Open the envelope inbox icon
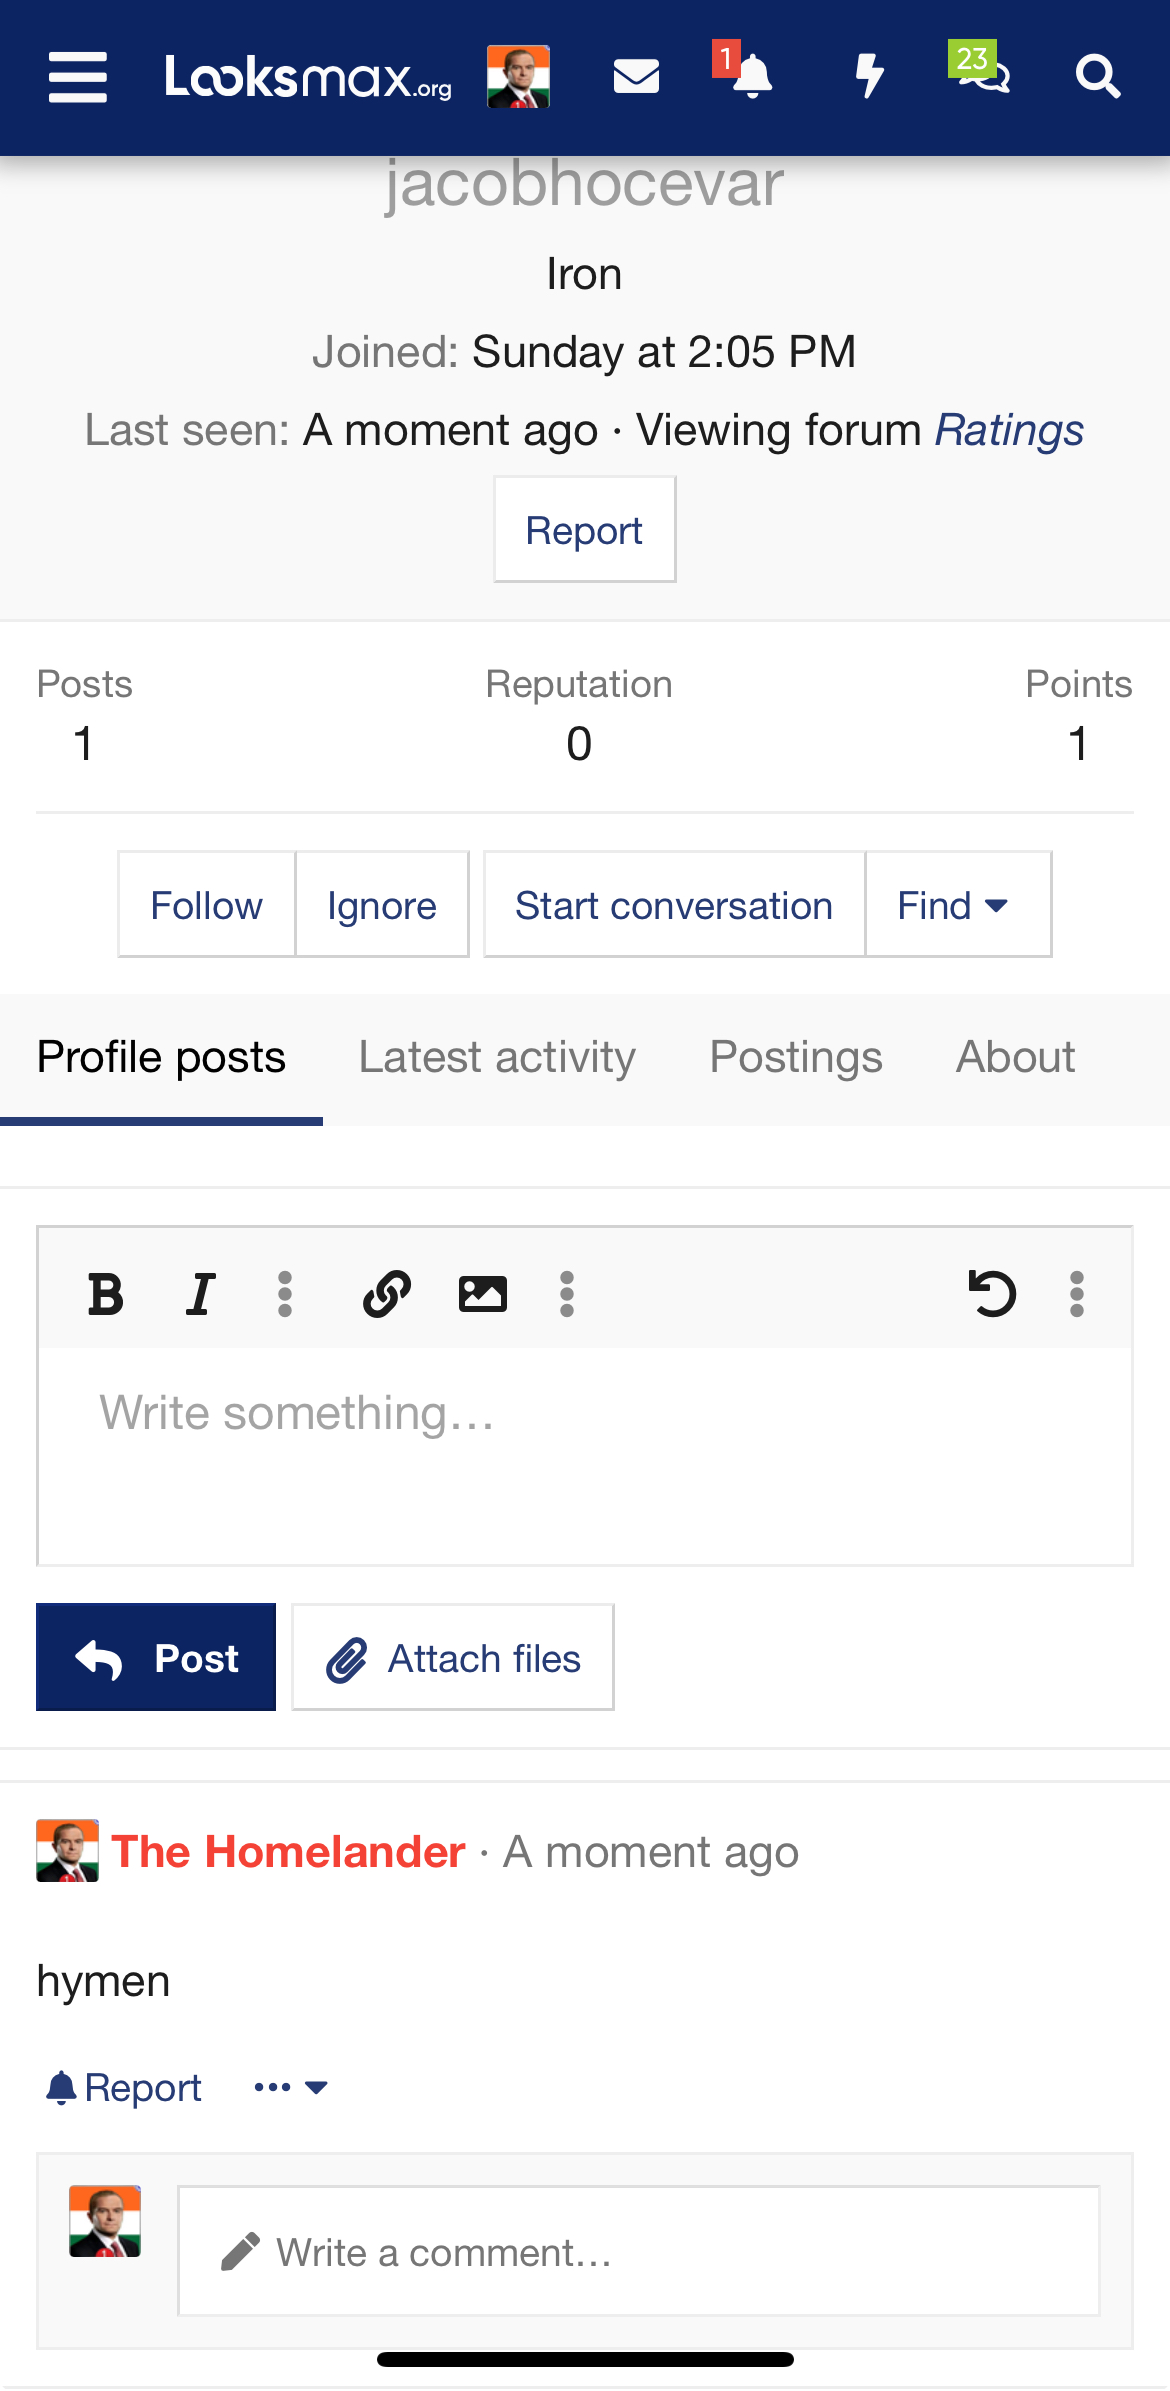This screenshot has height=2391, width=1170. 636,76
